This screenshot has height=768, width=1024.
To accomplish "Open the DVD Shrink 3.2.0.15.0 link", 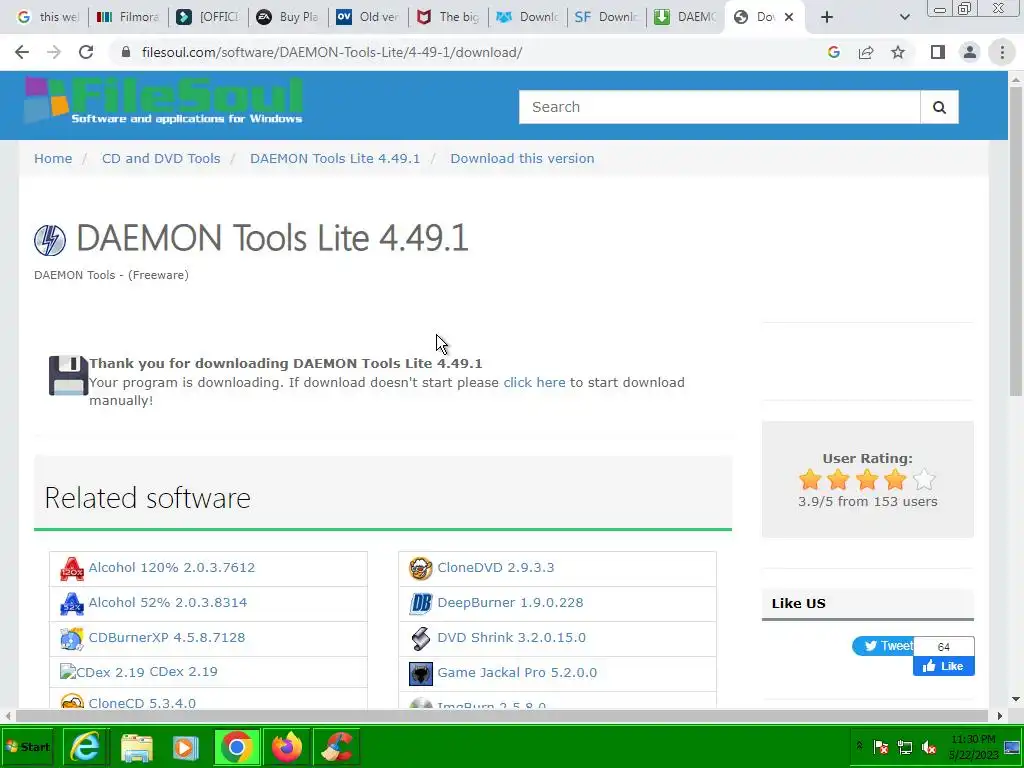I will click(511, 637).
